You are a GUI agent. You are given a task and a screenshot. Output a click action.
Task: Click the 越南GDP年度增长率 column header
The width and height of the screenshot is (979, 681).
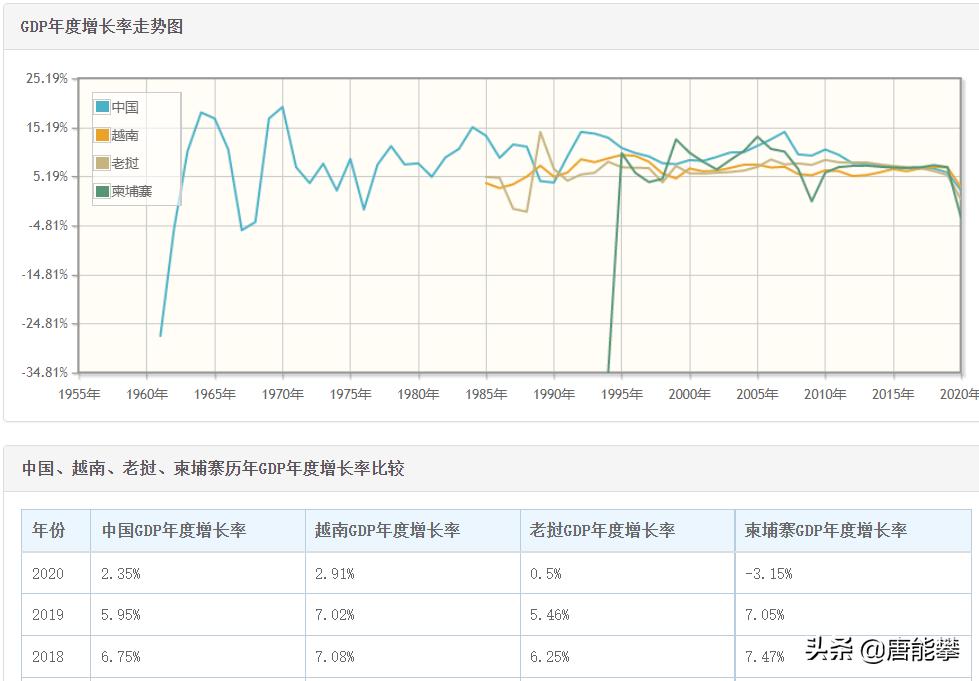click(388, 531)
